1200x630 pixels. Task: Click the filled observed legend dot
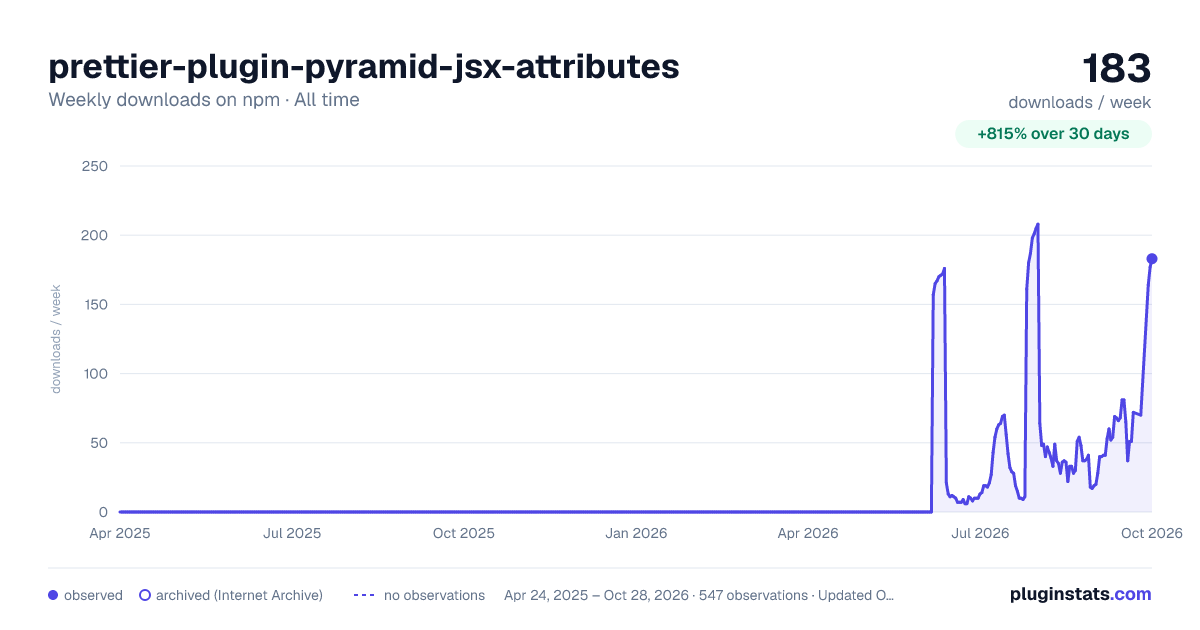53,595
